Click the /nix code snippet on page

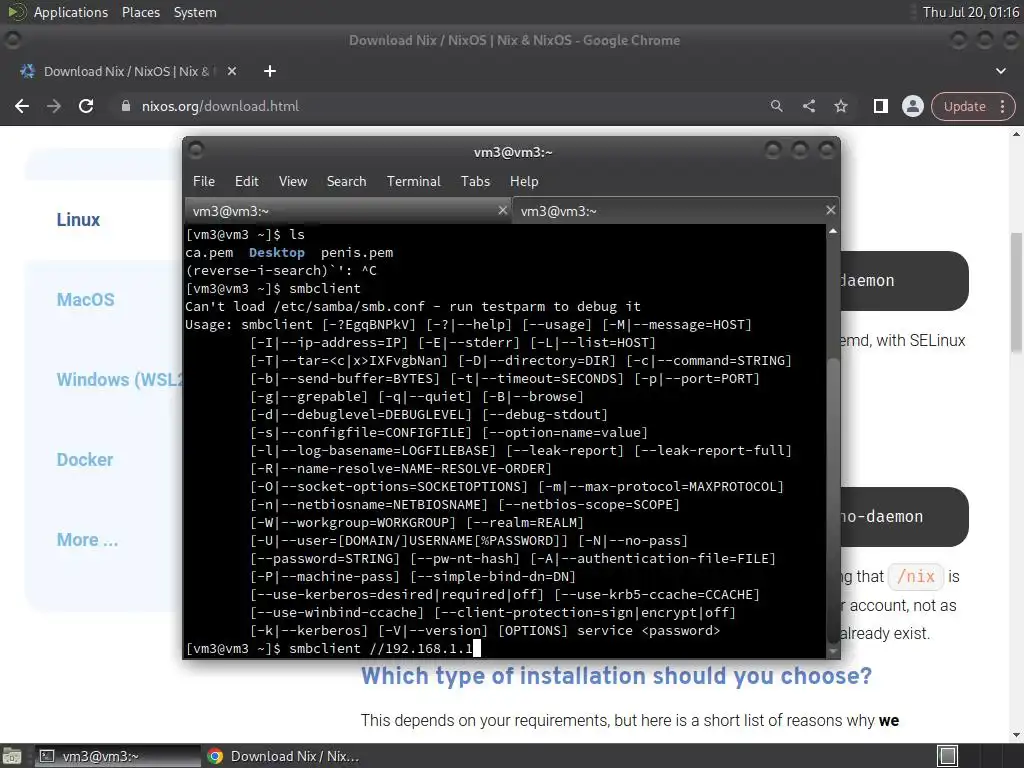tap(916, 577)
